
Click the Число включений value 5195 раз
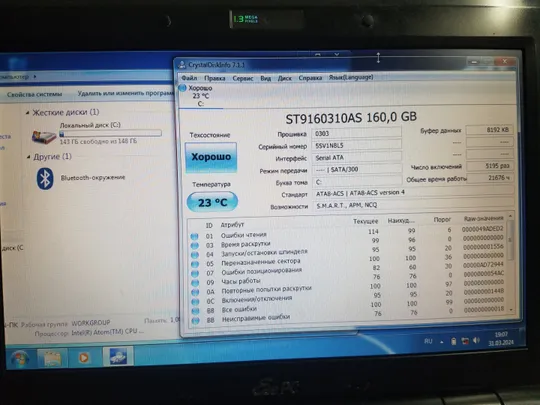[x=489, y=166]
